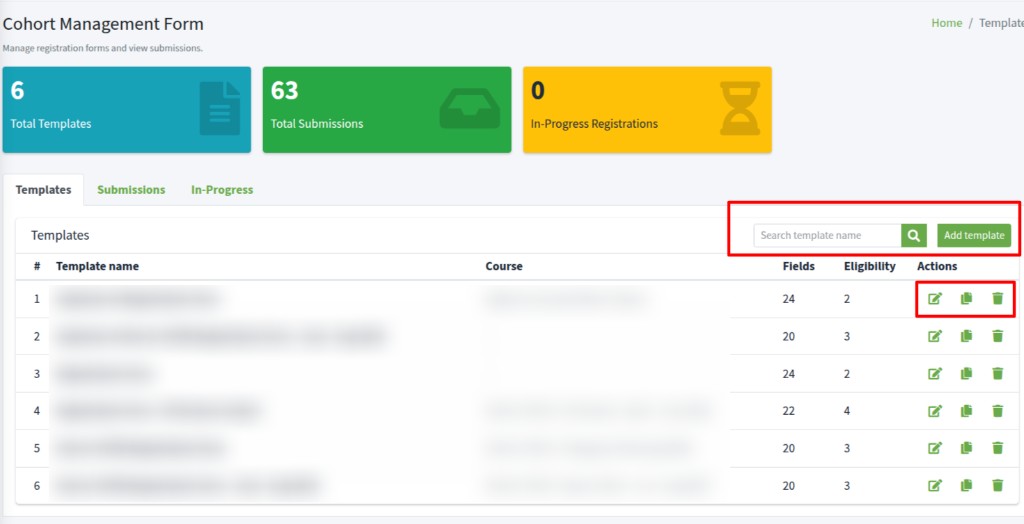Image resolution: width=1024 pixels, height=524 pixels.
Task: Click Fields value 24 in row 3
Action: 789,374
